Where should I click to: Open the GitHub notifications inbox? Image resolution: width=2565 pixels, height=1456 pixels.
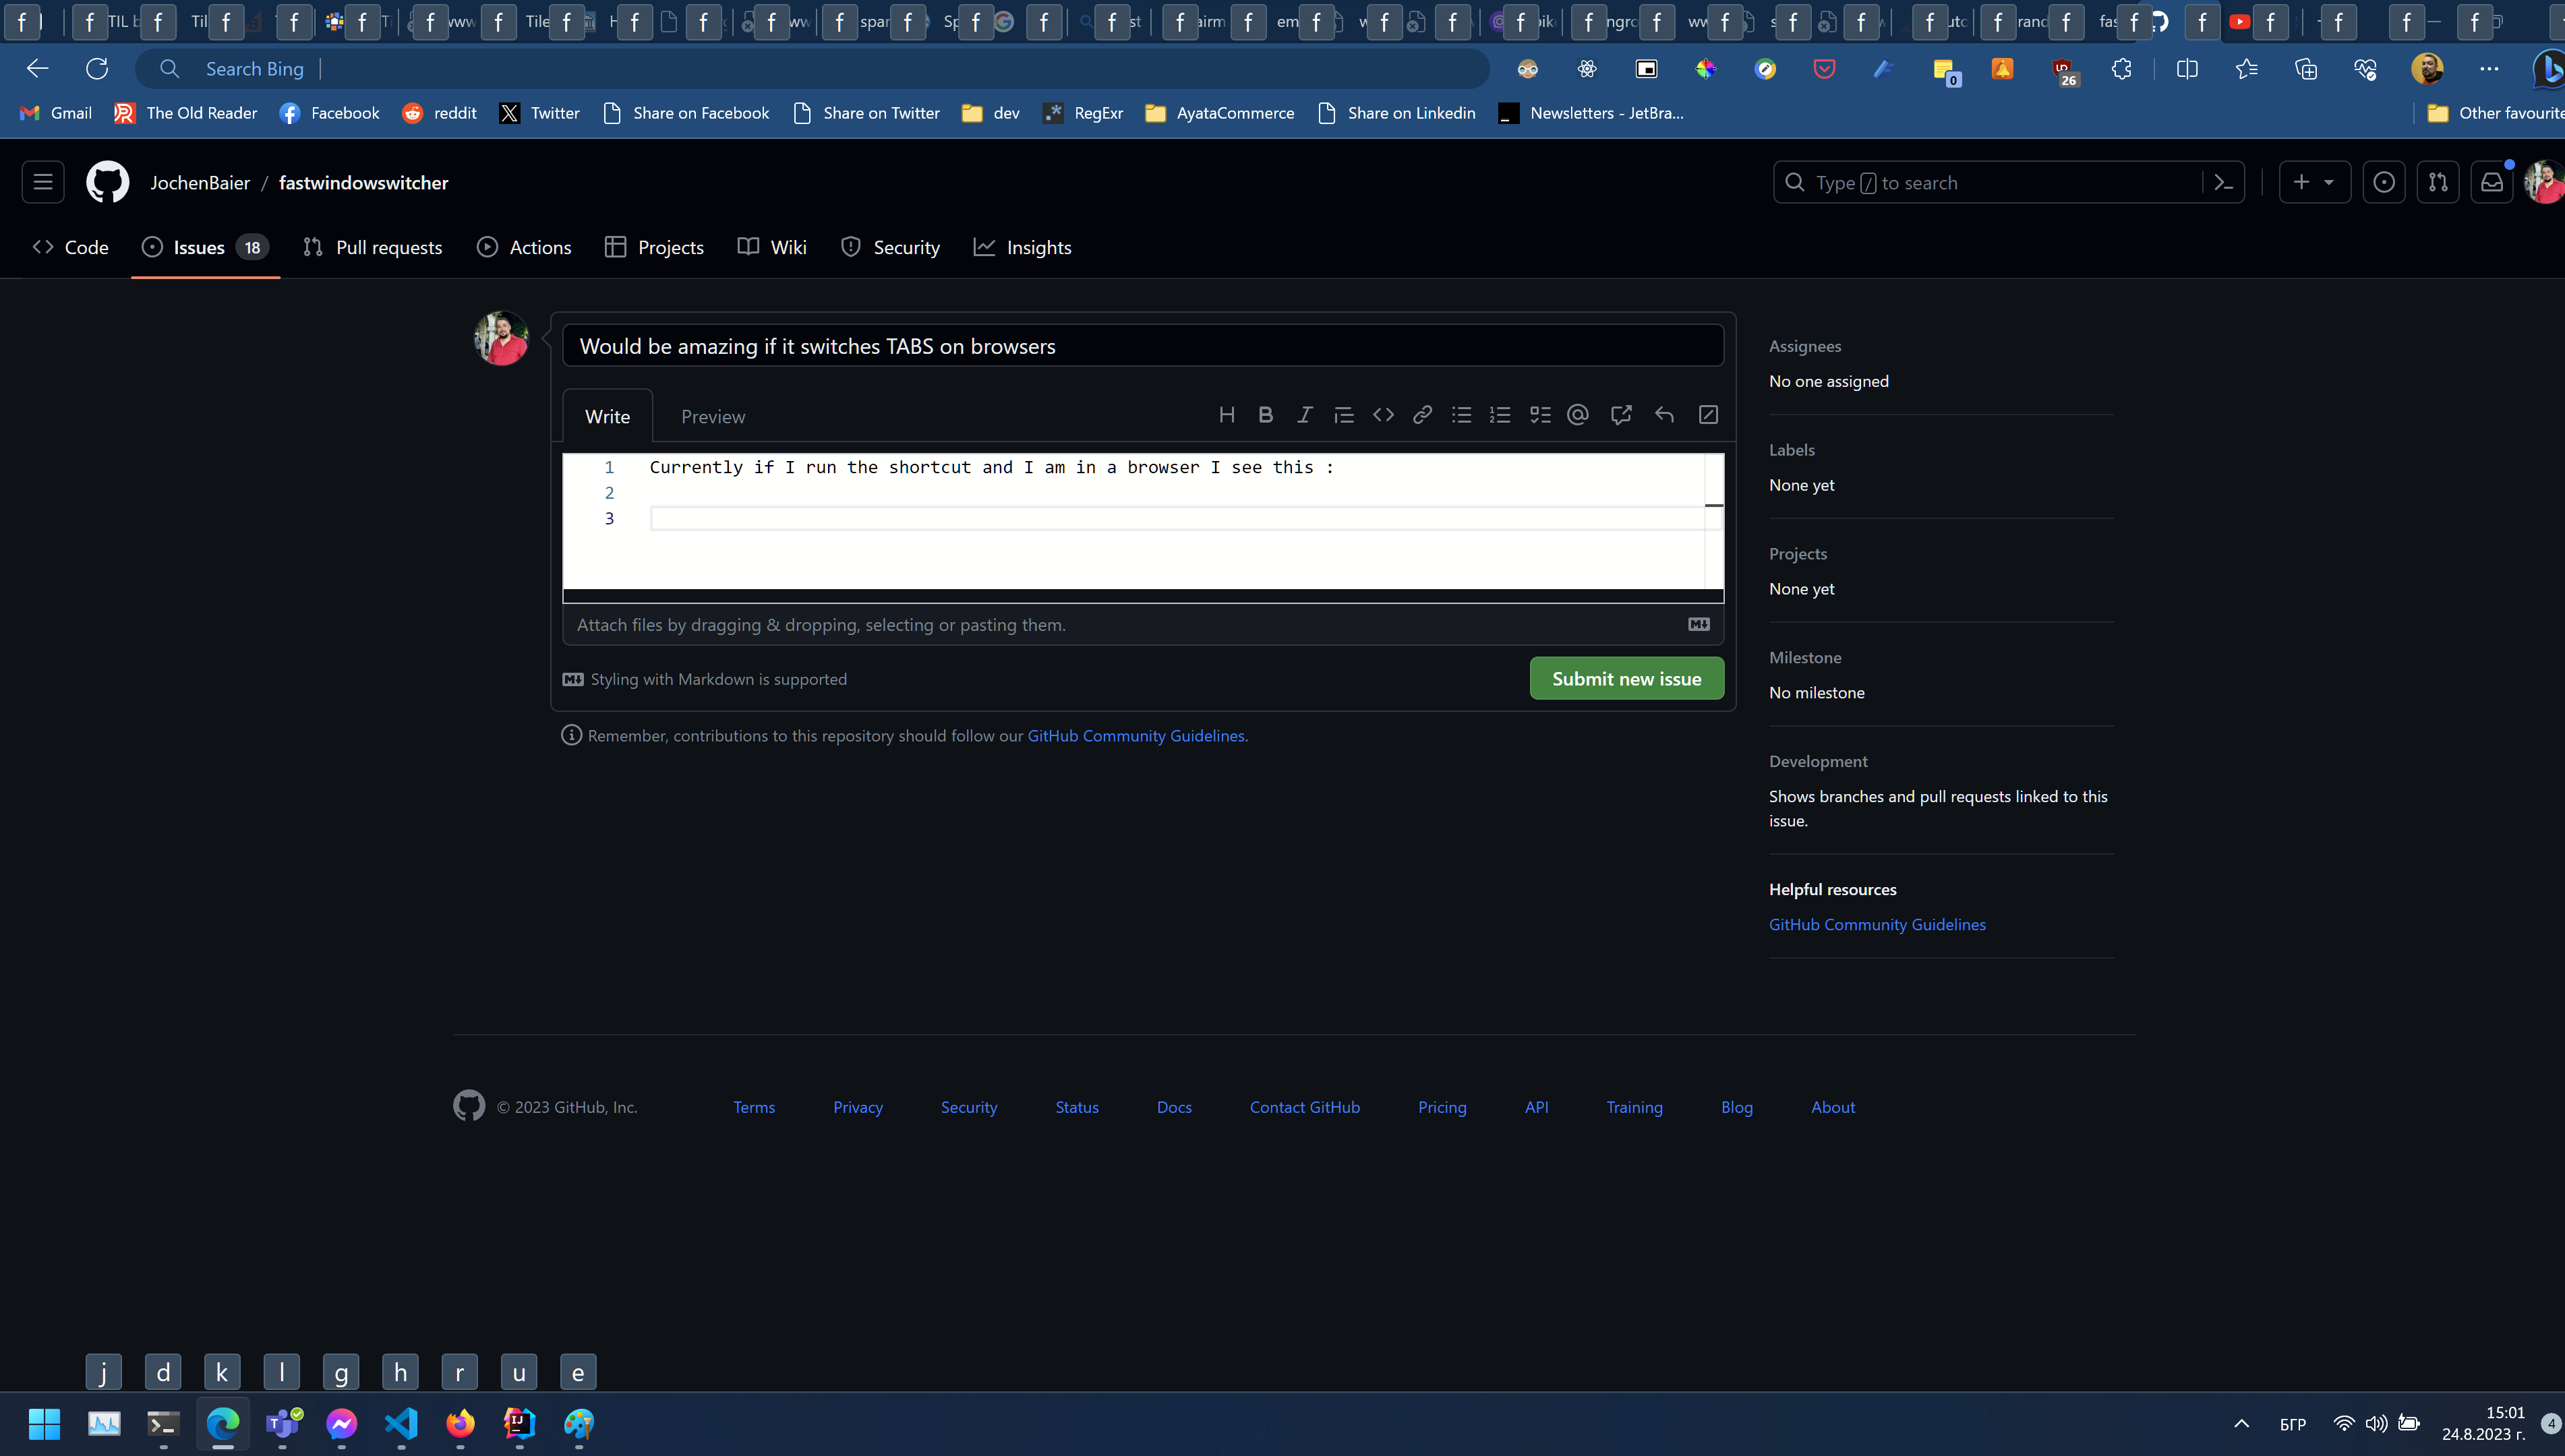click(x=2492, y=182)
